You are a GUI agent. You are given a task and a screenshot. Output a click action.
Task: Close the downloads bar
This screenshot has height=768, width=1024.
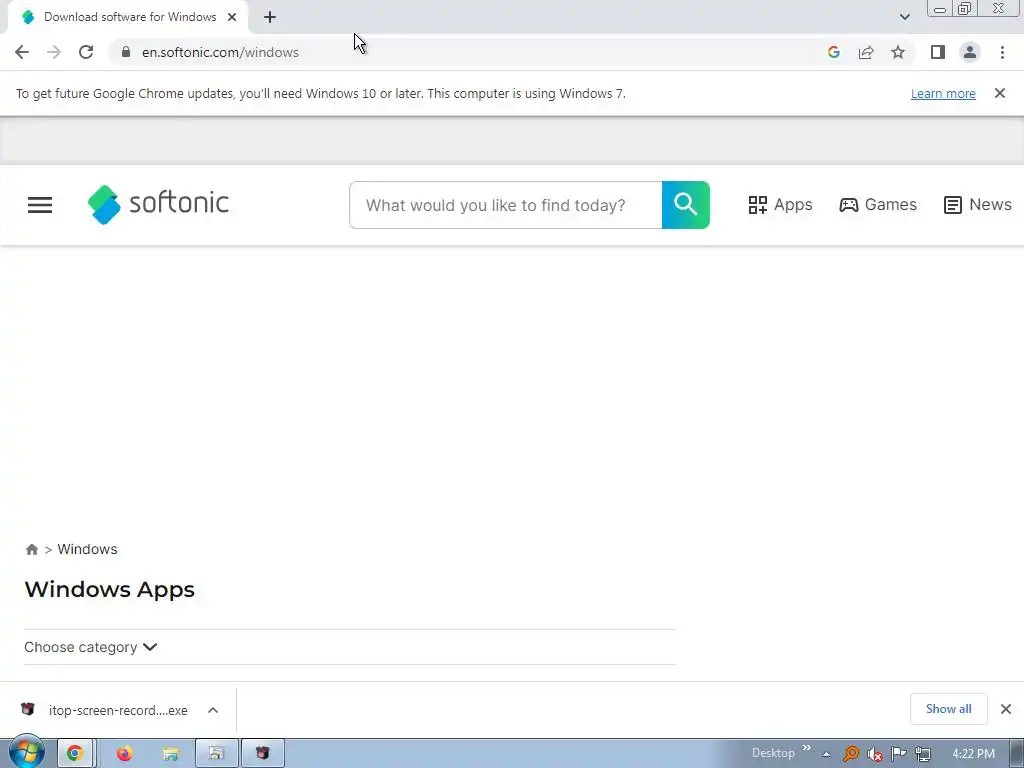[x=1006, y=709]
